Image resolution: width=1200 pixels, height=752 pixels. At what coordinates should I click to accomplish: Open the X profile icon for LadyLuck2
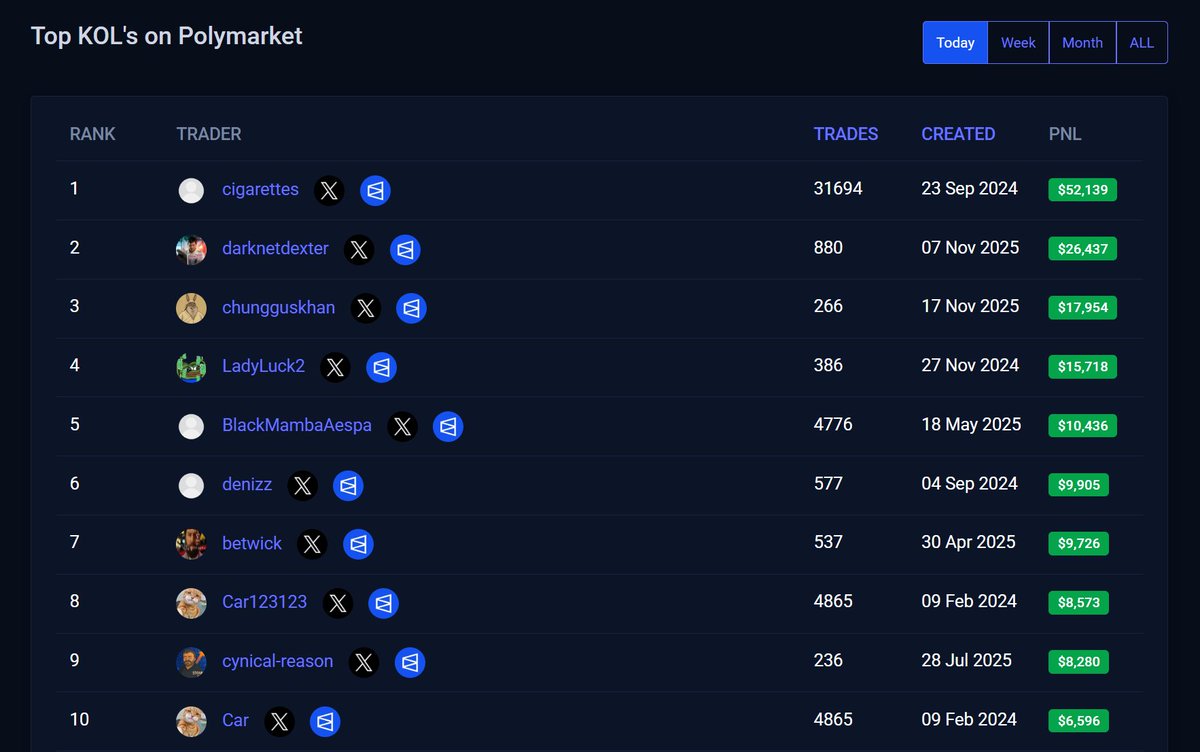335,367
